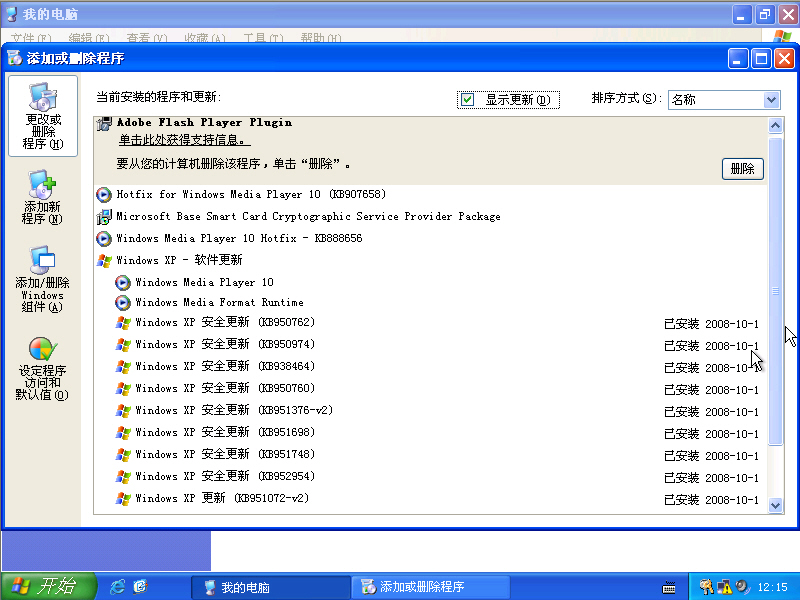The width and height of the screenshot is (800, 600).
Task: Click the icon of update KB952954
Action: coord(122,476)
